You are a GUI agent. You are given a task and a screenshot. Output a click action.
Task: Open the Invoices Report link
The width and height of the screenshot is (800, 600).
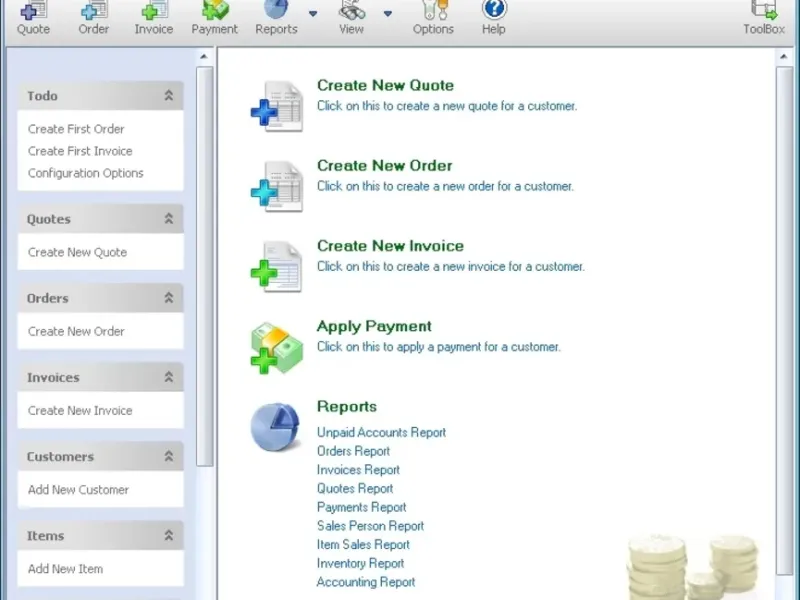point(358,470)
